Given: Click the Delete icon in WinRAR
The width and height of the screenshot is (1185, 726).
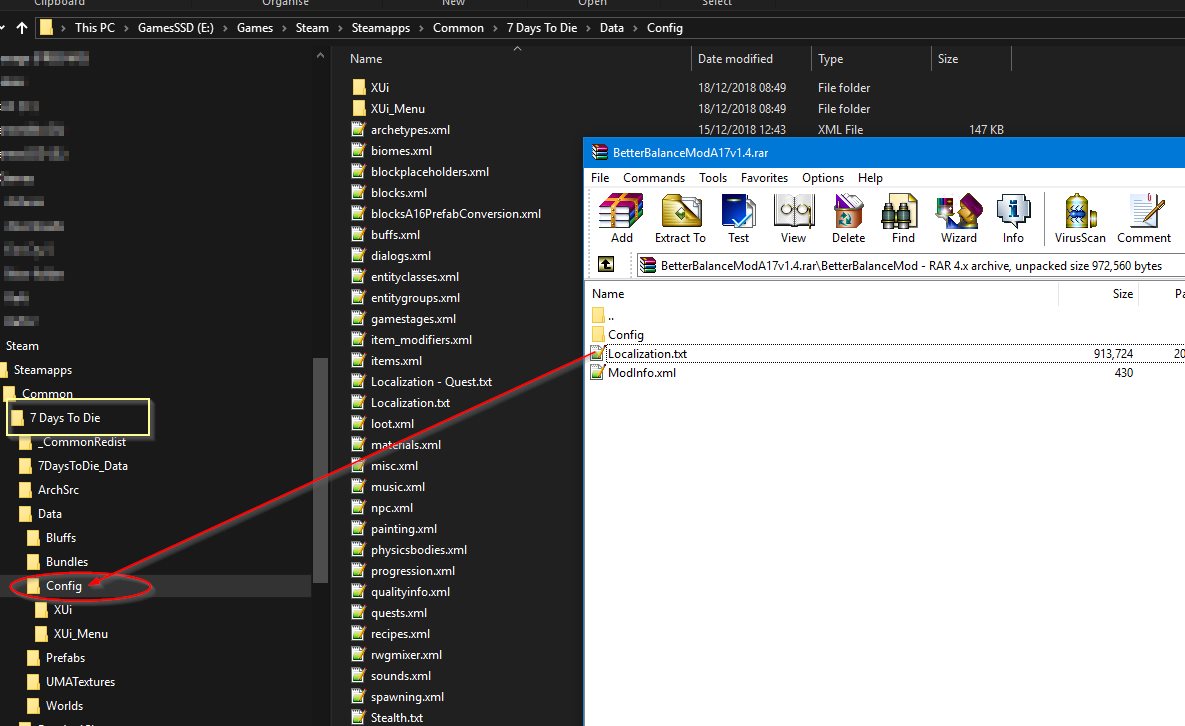Looking at the screenshot, I should point(848,219).
